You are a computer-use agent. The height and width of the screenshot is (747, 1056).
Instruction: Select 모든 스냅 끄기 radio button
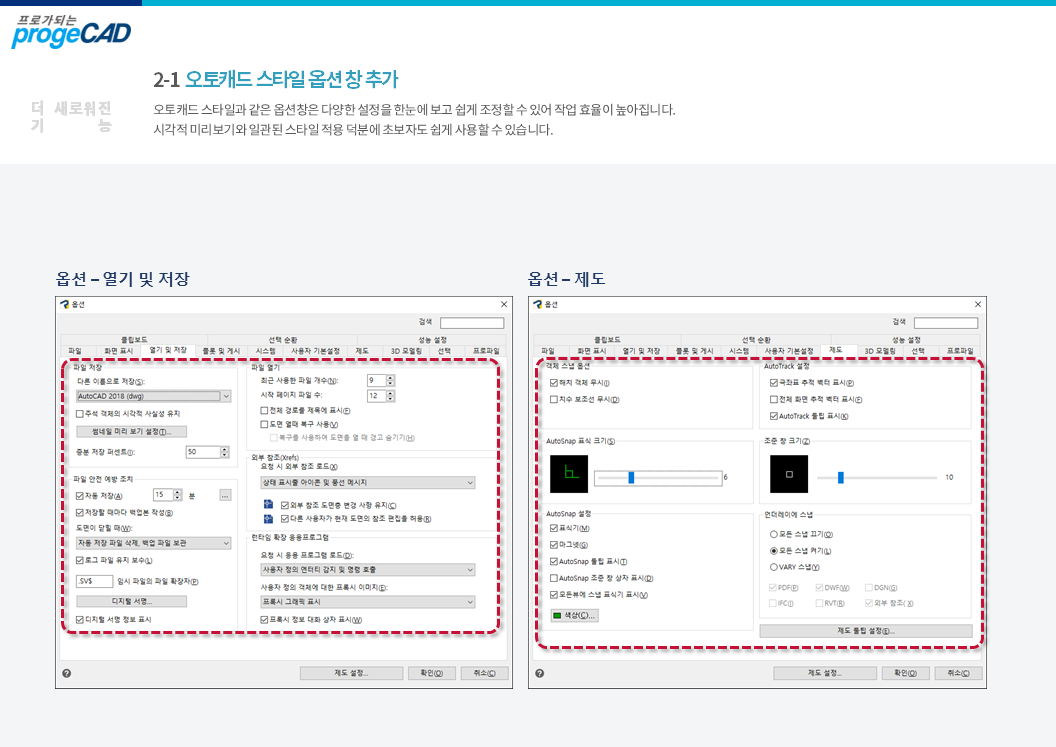[x=774, y=534]
